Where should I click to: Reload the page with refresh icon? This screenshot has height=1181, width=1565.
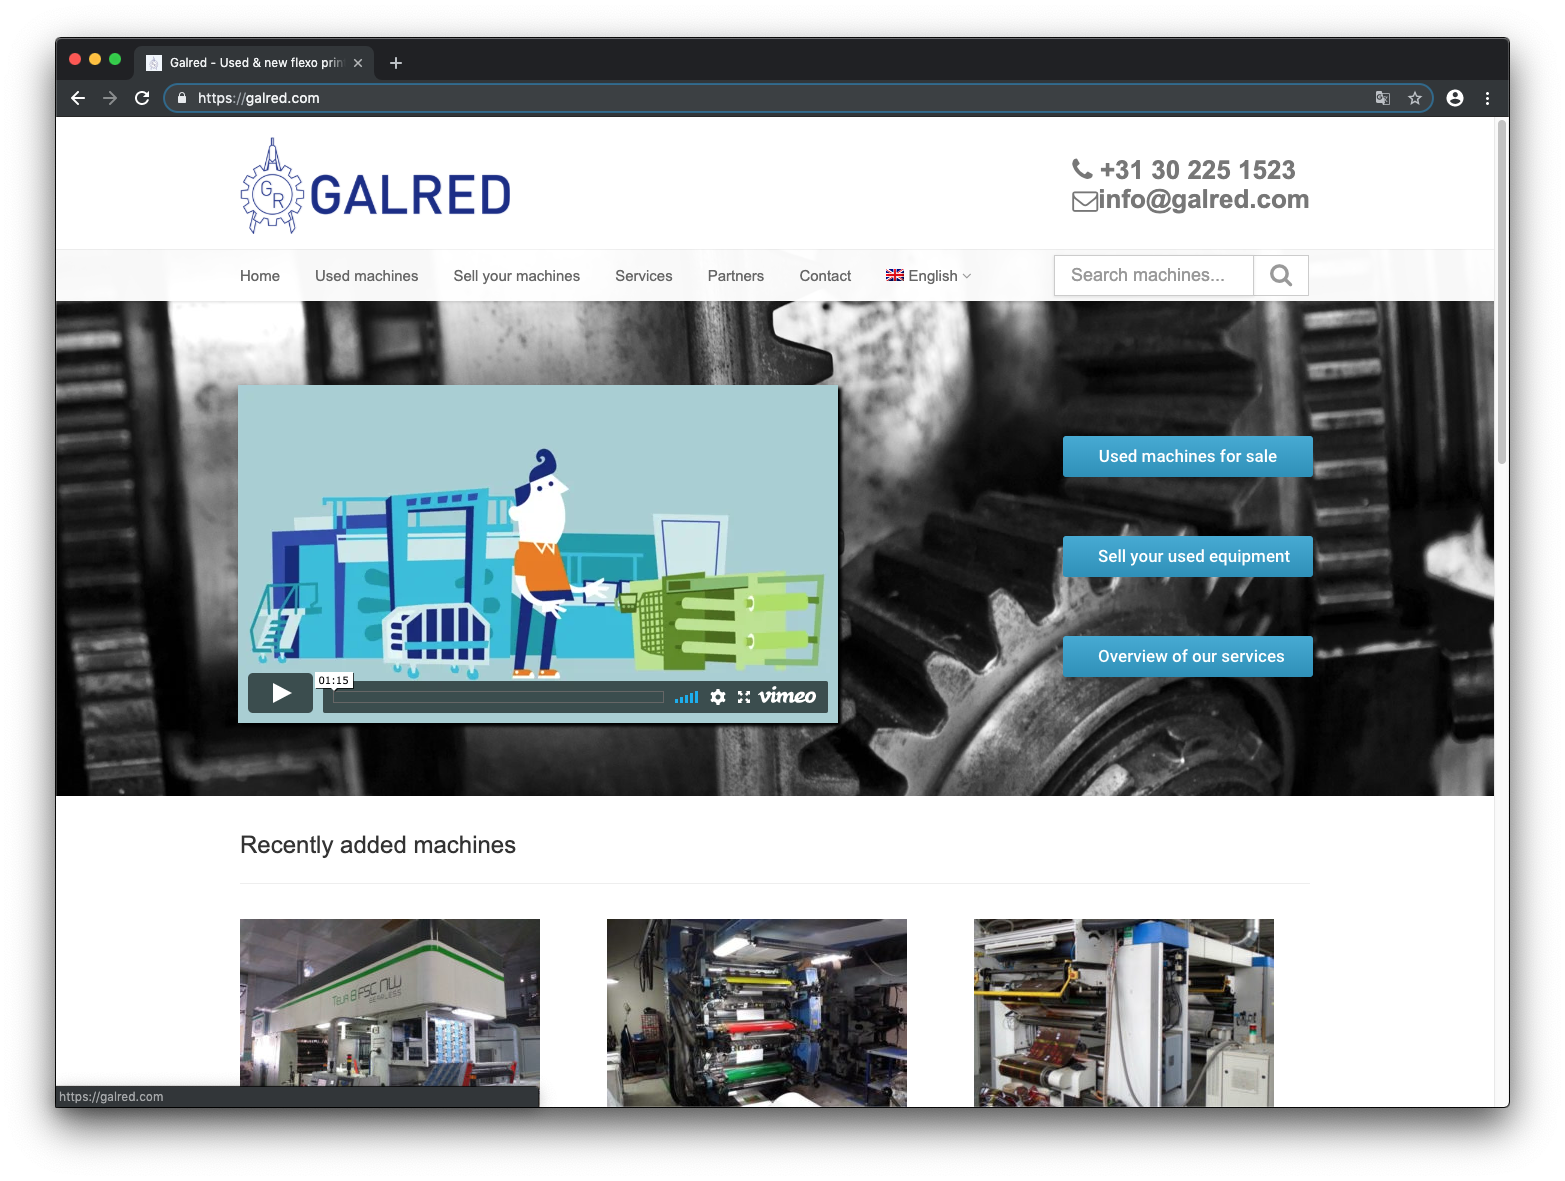[x=142, y=98]
